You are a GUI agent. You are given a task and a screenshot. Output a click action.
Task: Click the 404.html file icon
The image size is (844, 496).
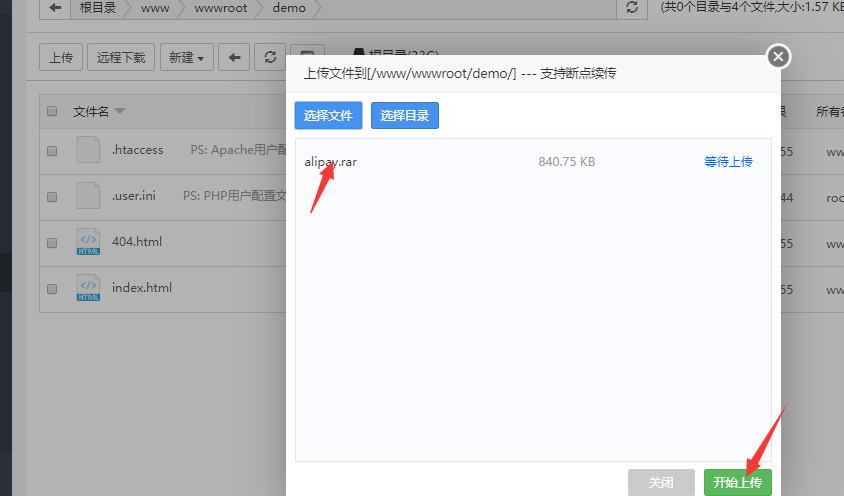pos(88,242)
